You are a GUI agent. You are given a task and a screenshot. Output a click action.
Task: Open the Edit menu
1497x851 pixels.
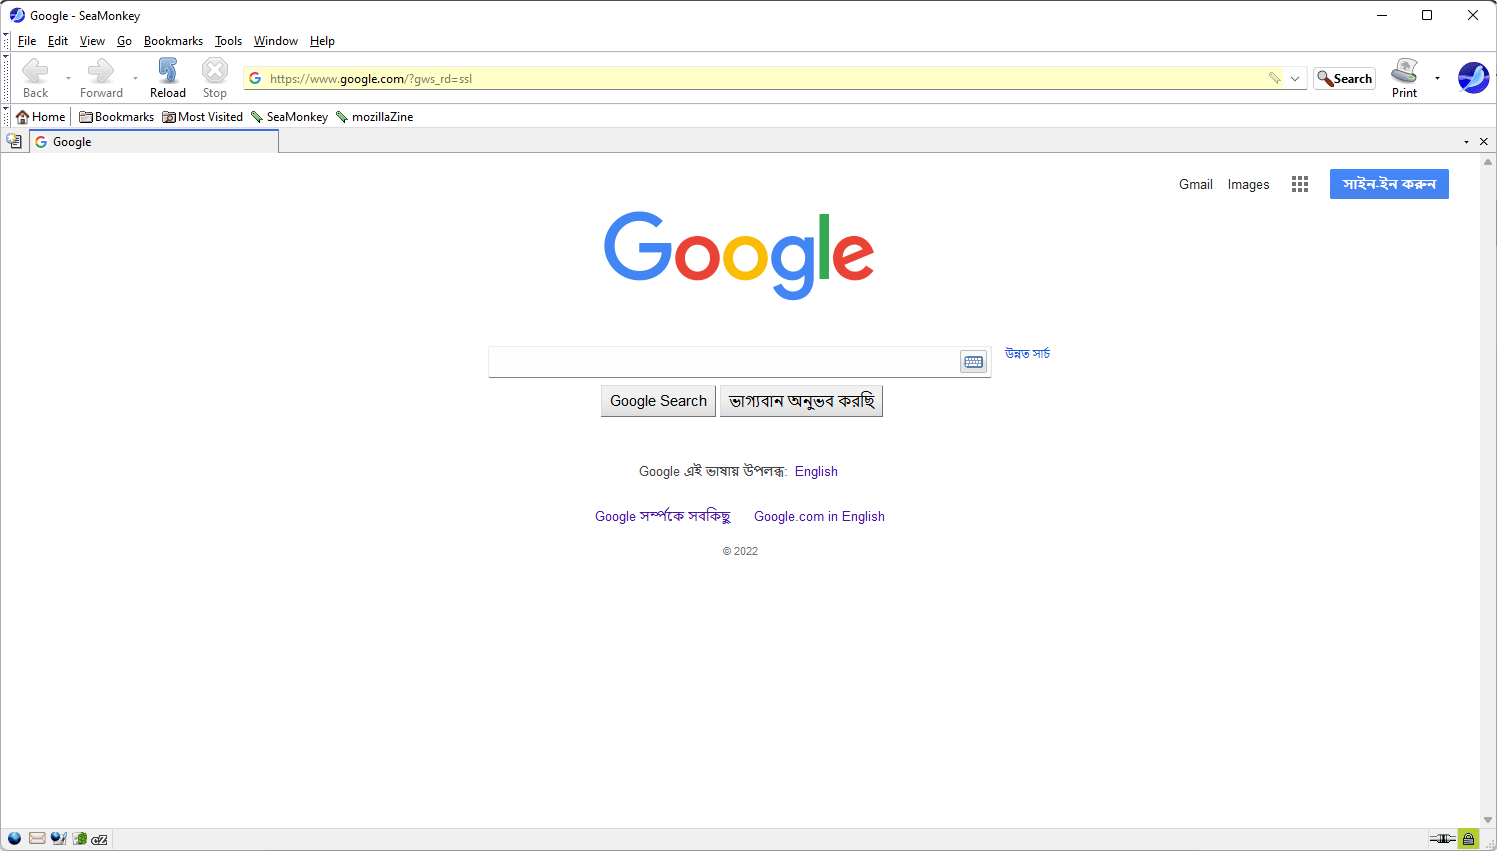pyautogui.click(x=58, y=41)
